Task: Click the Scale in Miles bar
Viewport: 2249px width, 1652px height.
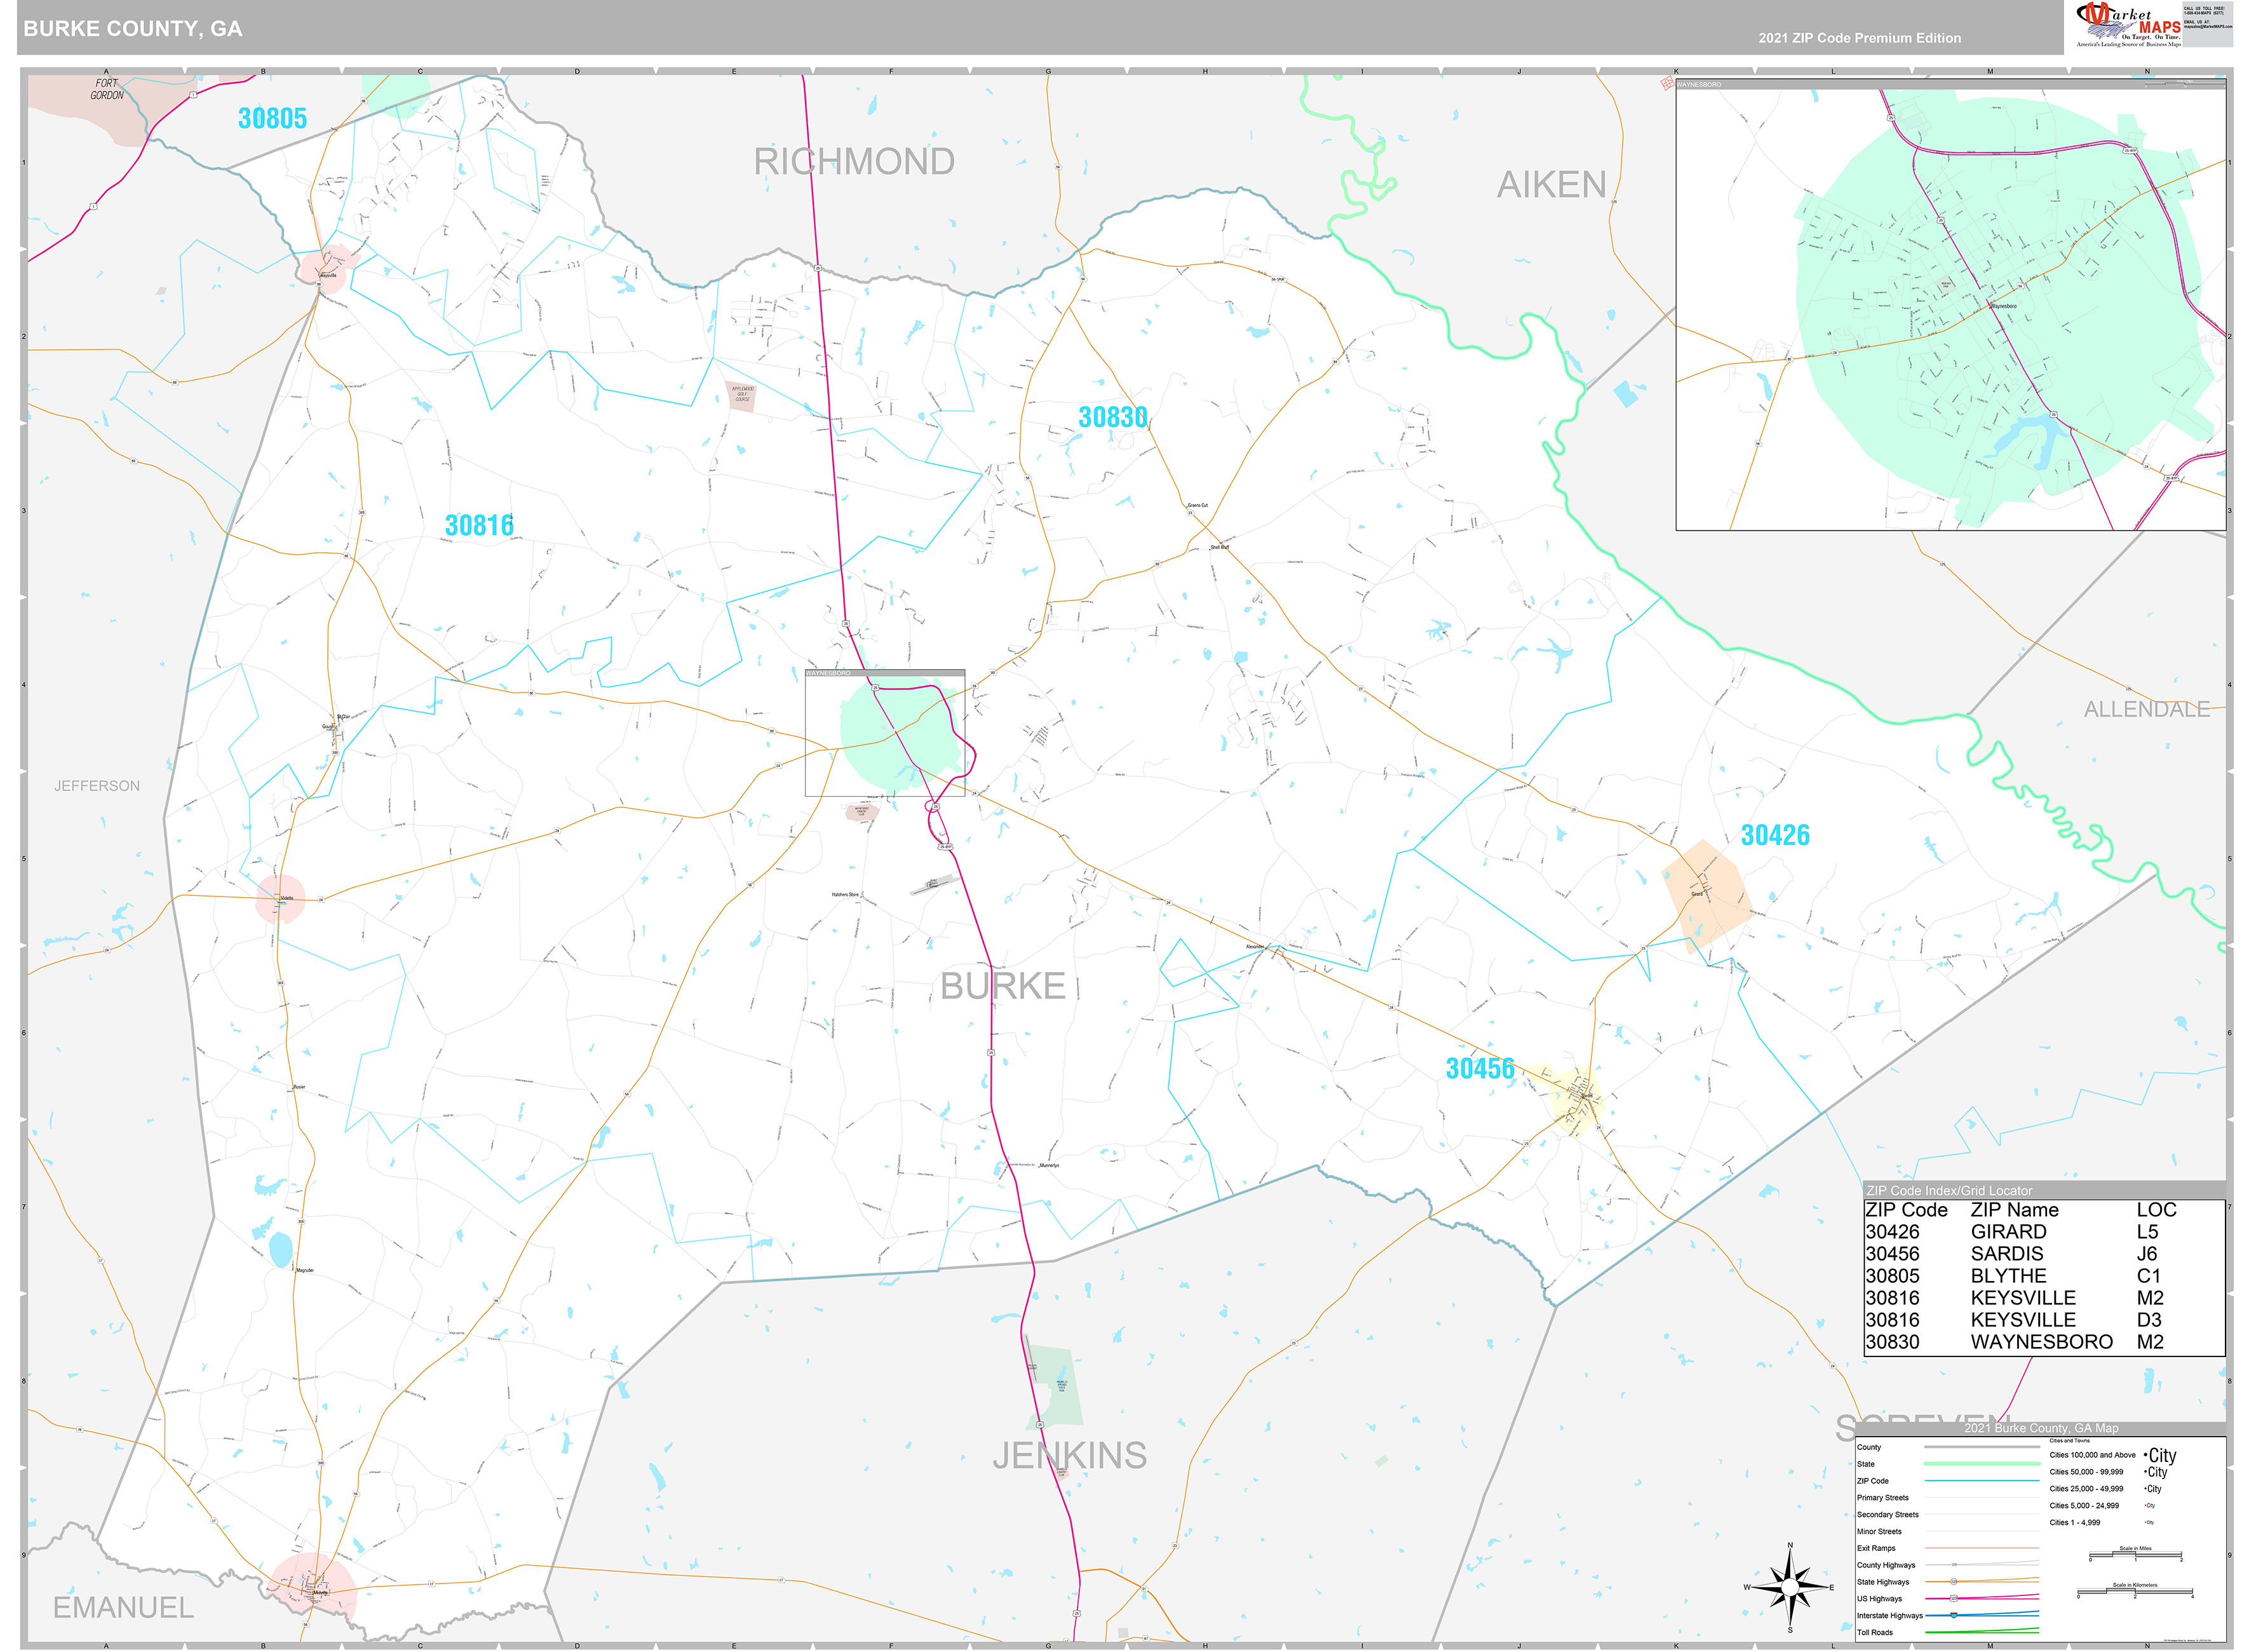Action: coord(2136,1554)
